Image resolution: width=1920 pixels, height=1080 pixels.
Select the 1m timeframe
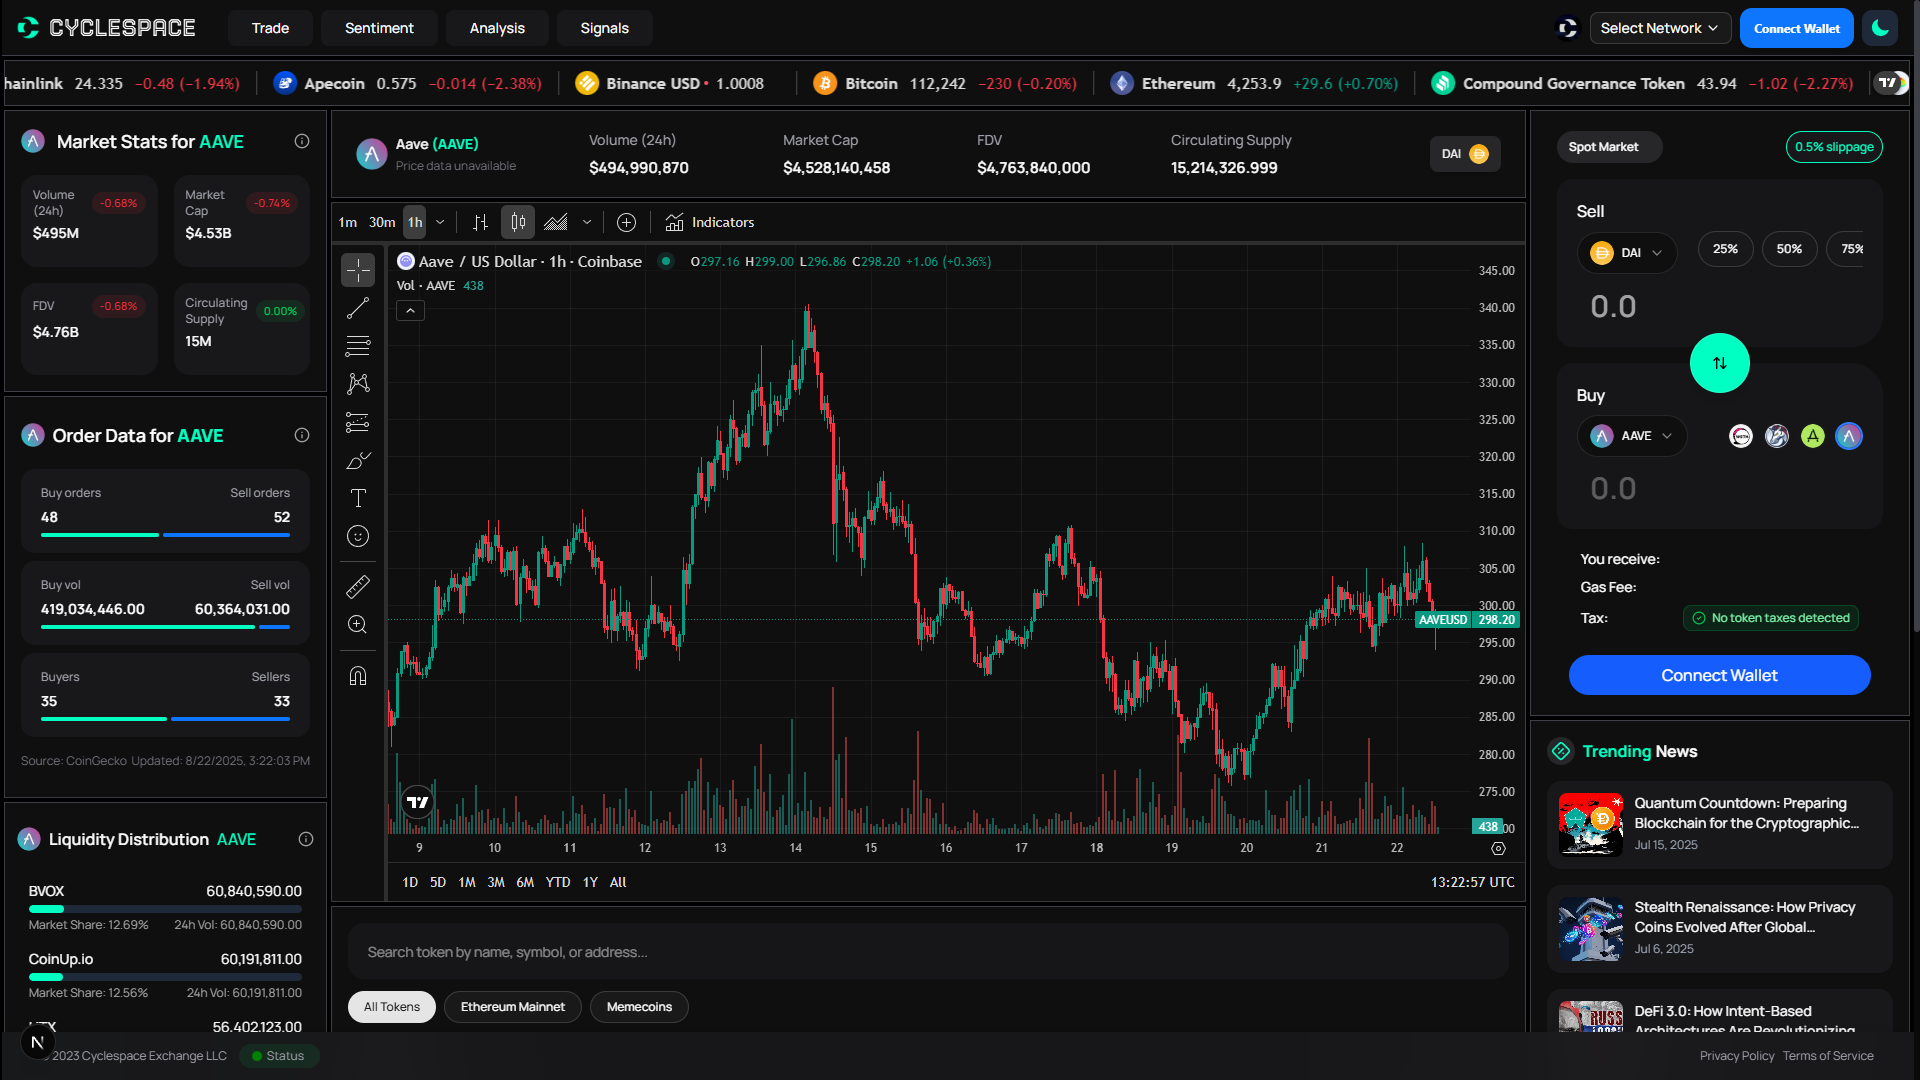coord(347,222)
